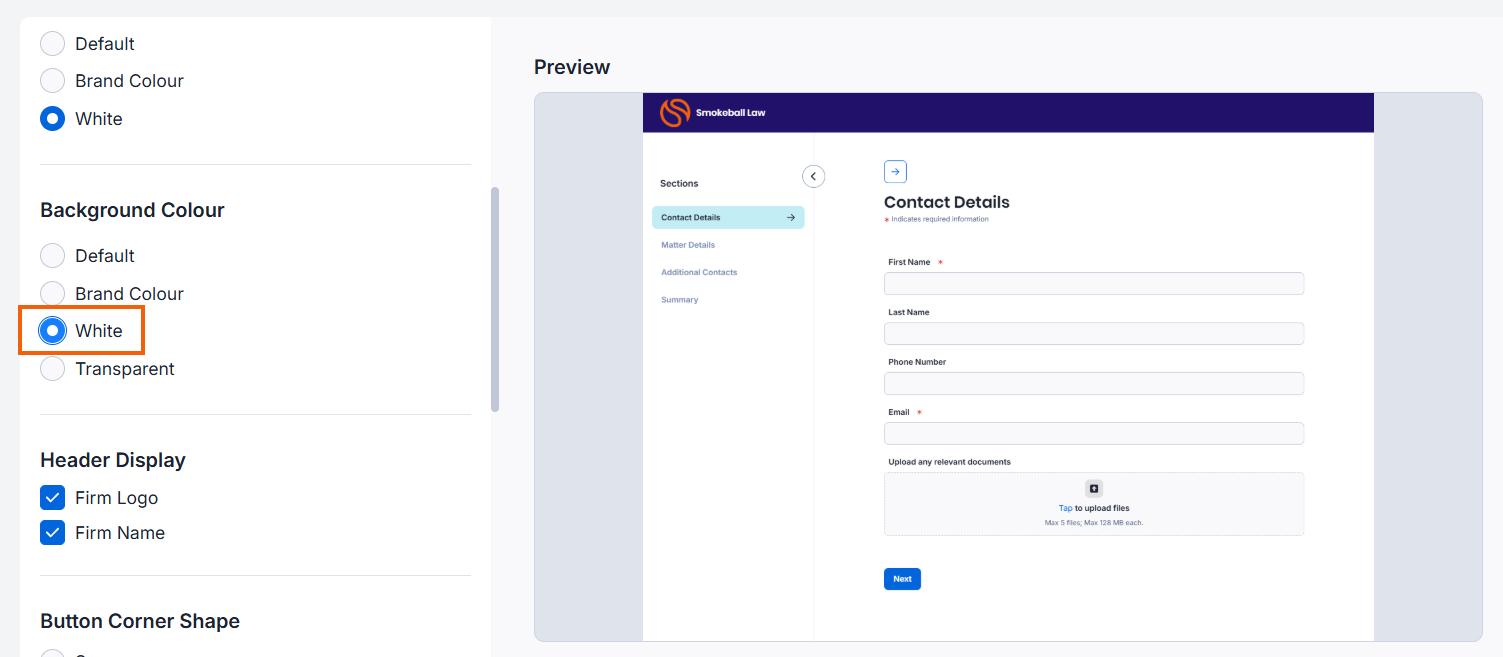Collapse the Sections sidebar with chevron

coord(814,176)
